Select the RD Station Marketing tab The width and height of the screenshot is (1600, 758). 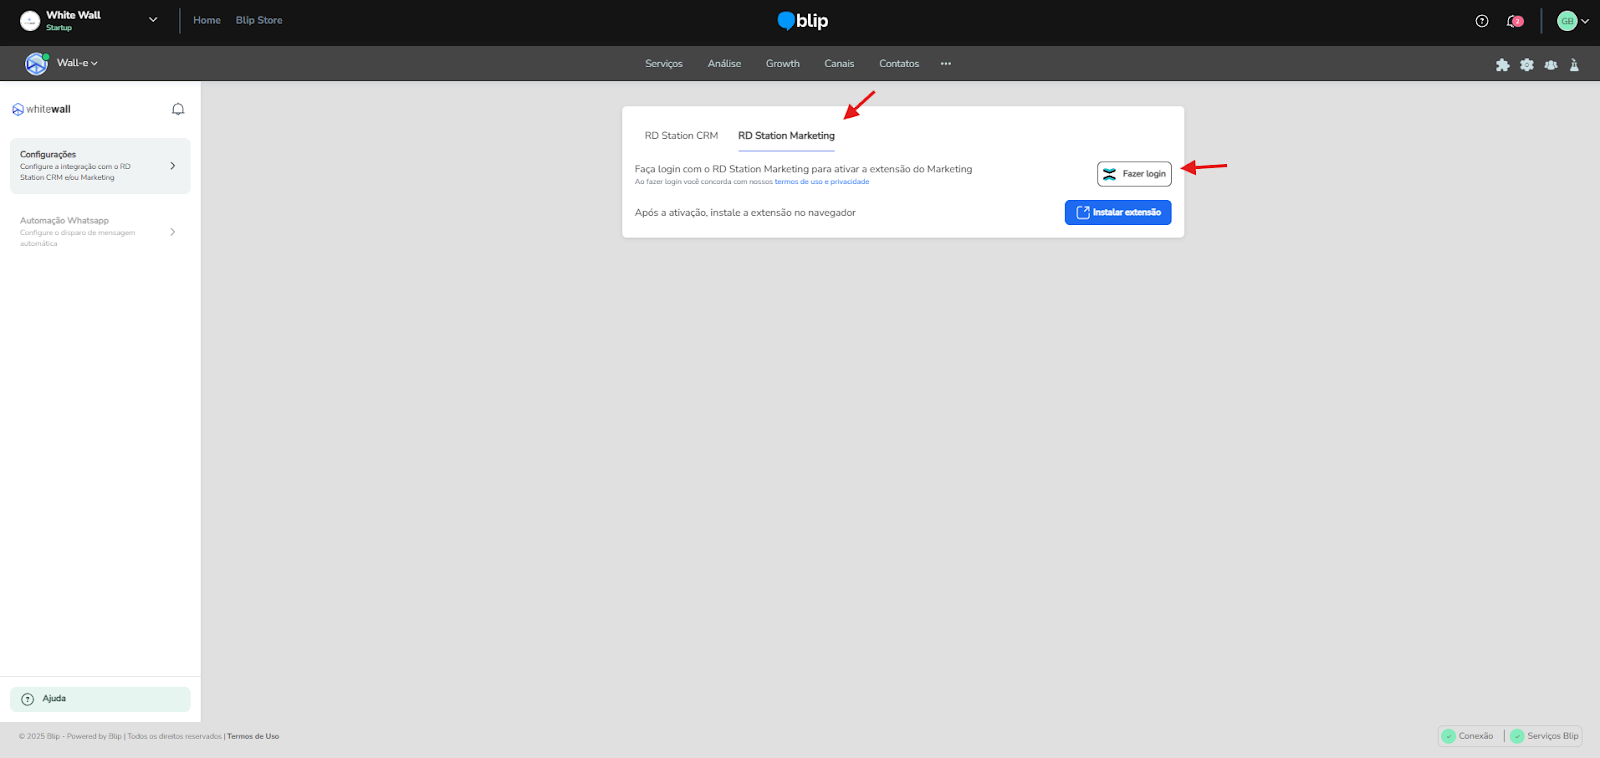pyautogui.click(x=786, y=136)
